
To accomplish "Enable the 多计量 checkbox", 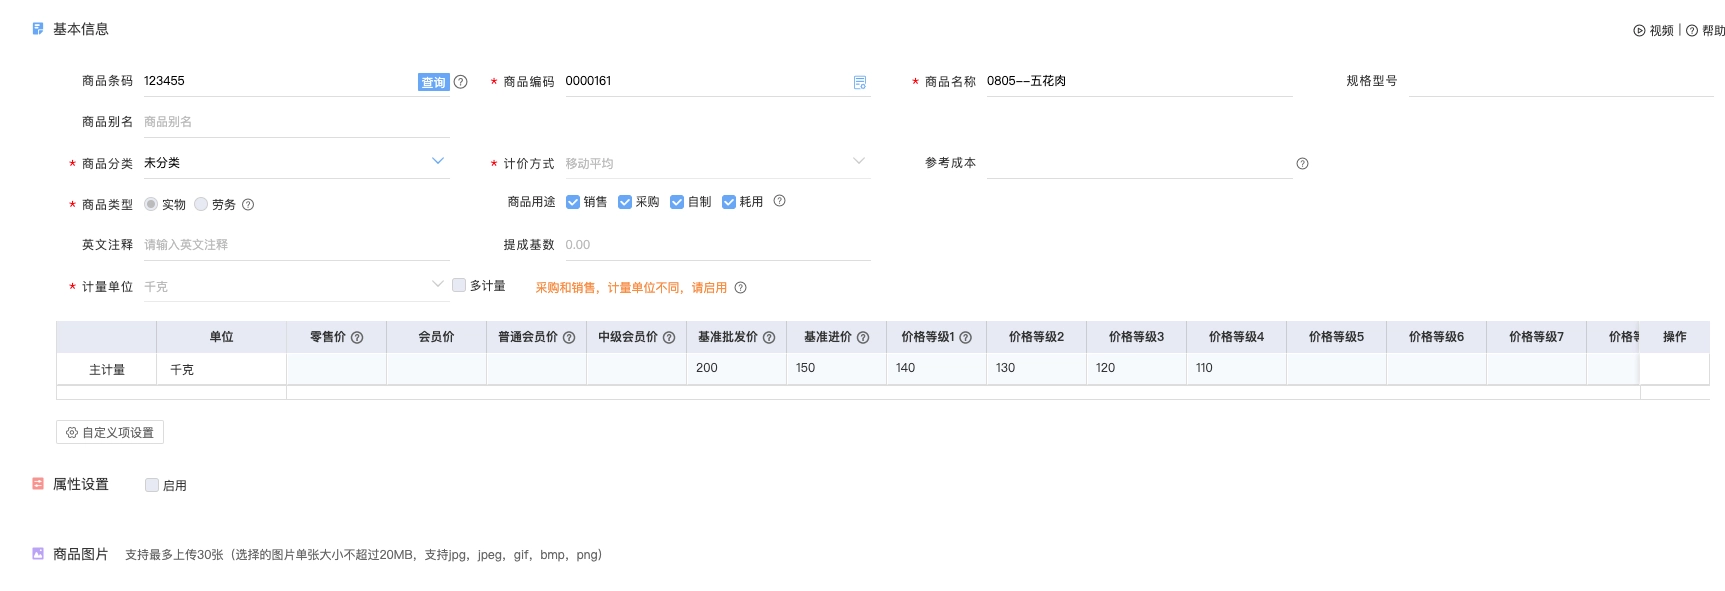I will pyautogui.click(x=459, y=285).
